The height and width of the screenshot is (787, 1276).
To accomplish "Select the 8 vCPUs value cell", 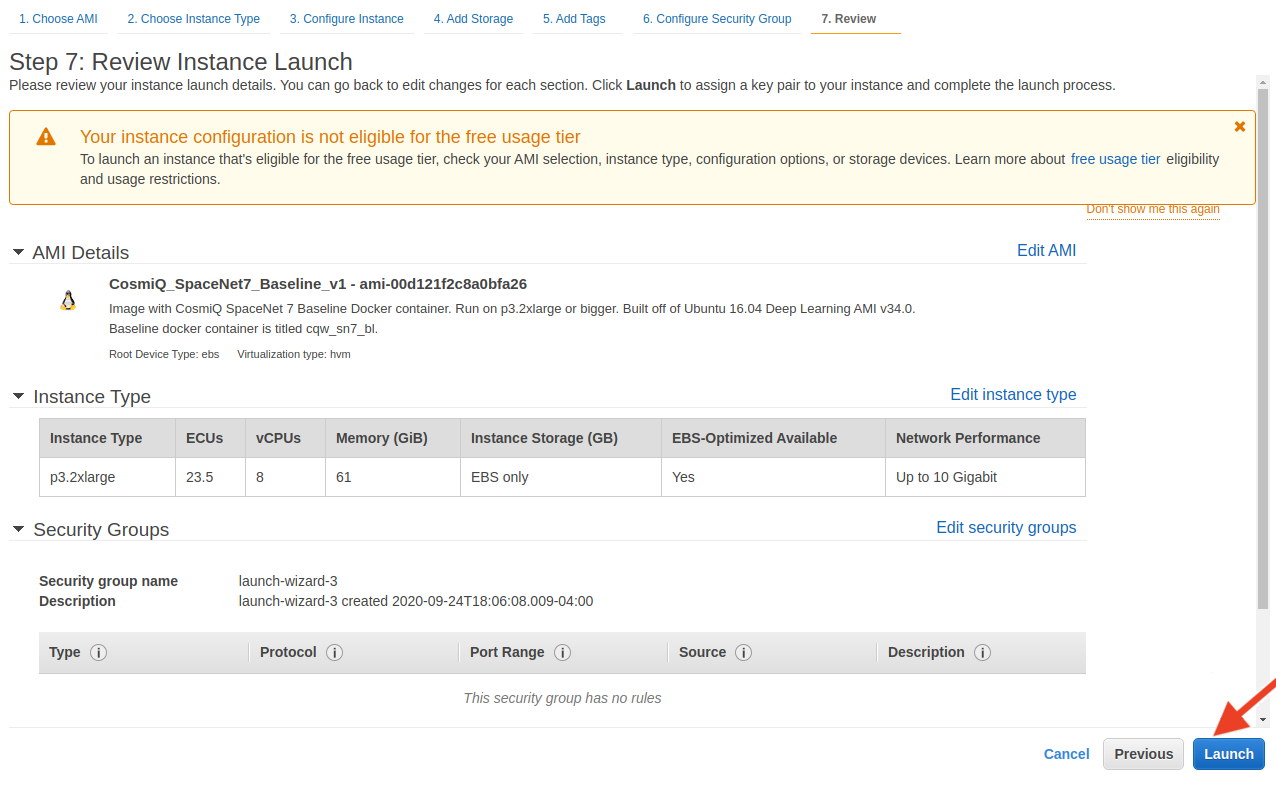I will 286,477.
